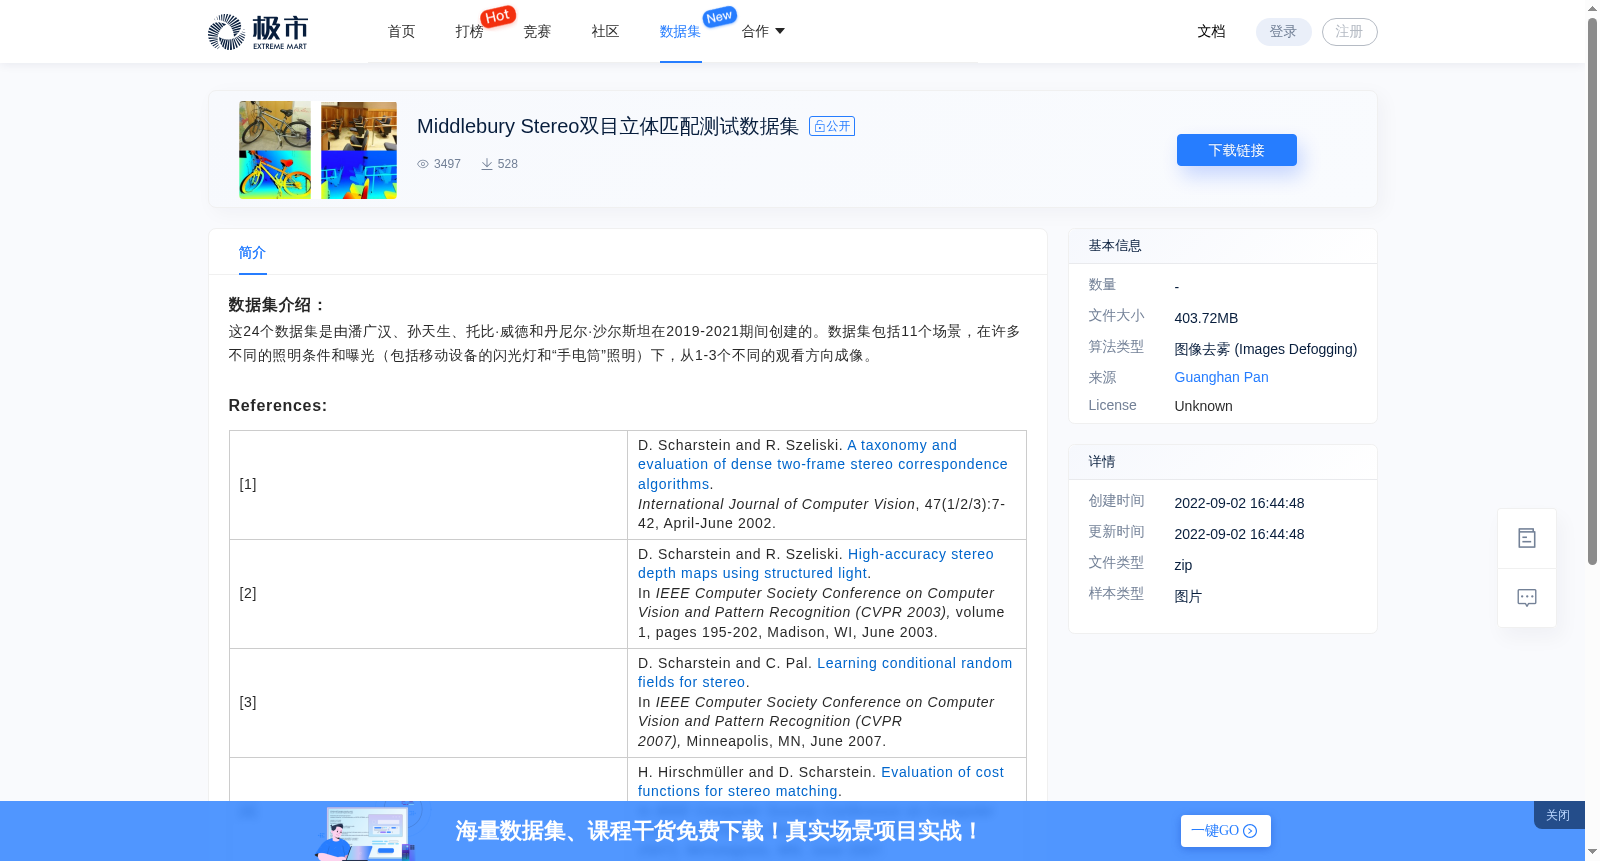Open the 竞赛 competitions page
Screen dimensions: 1600x861
coord(538,32)
